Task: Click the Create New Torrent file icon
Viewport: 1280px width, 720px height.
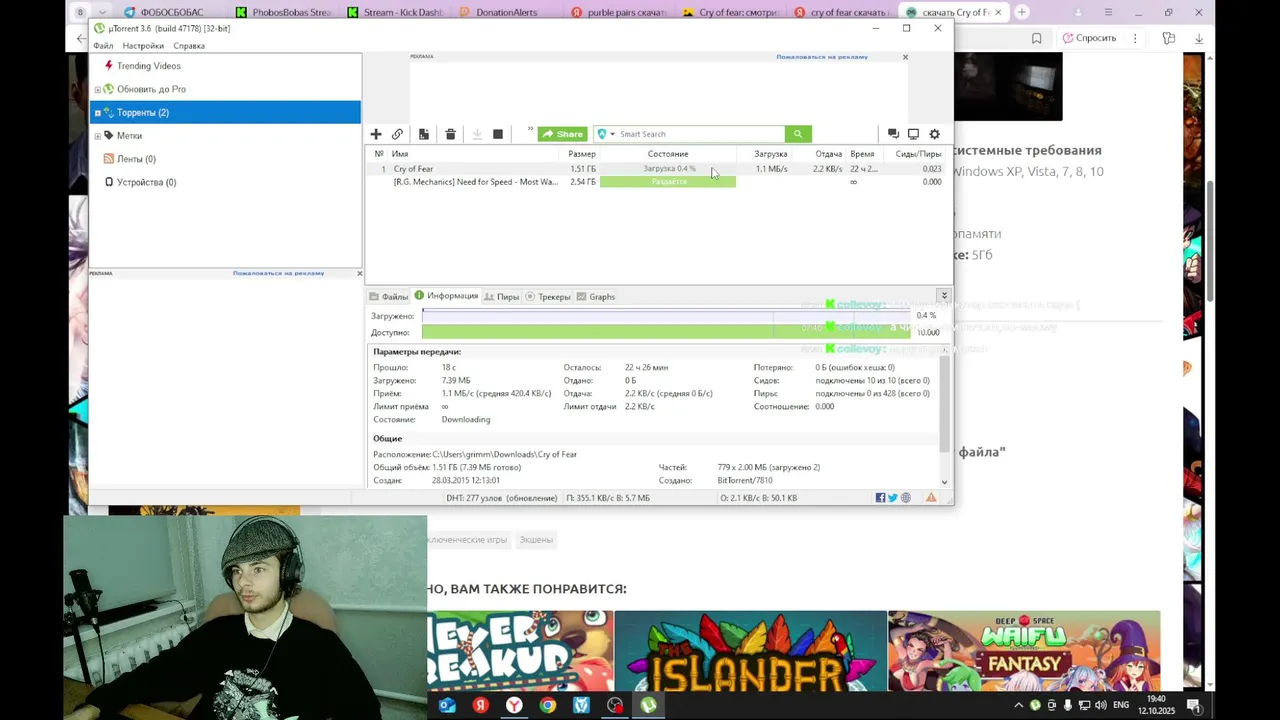Action: [424, 134]
